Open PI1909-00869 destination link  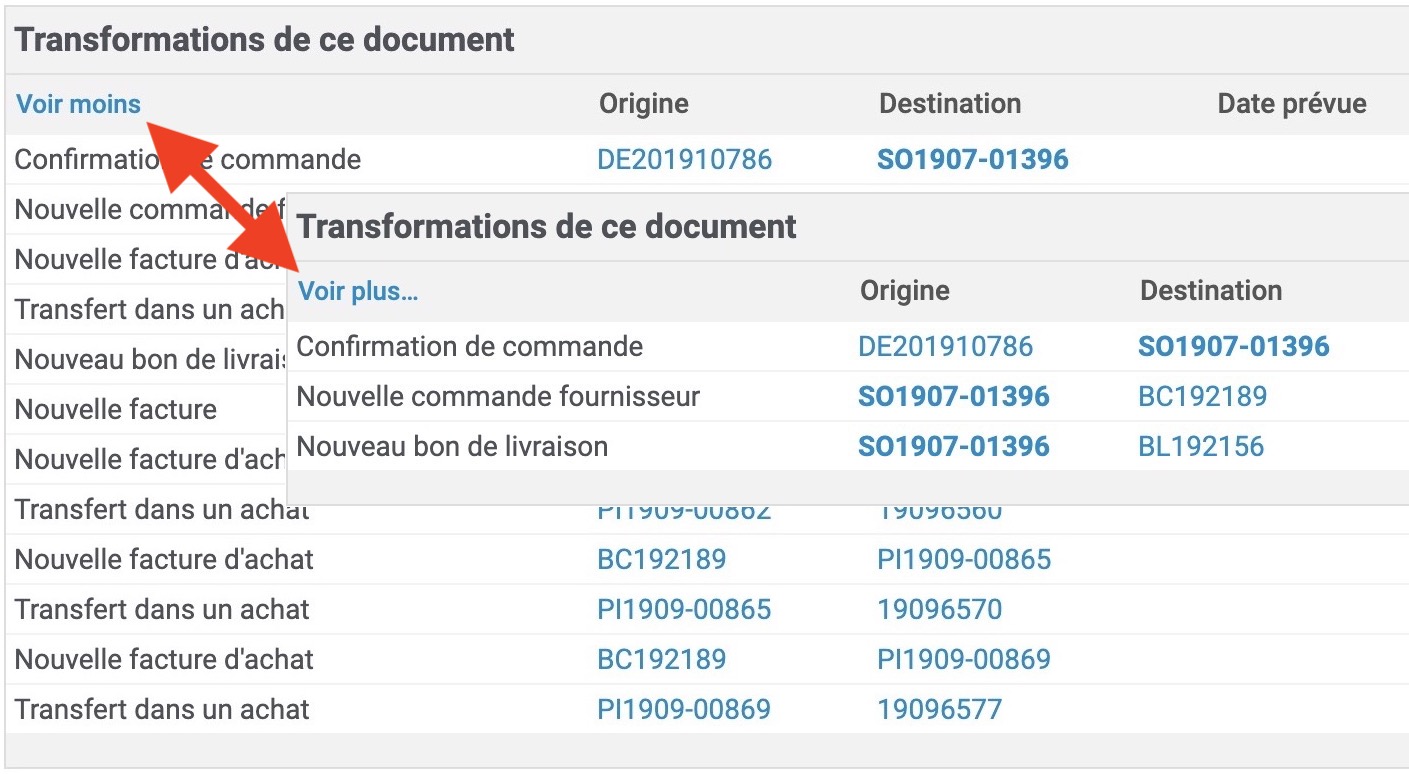coord(964,659)
